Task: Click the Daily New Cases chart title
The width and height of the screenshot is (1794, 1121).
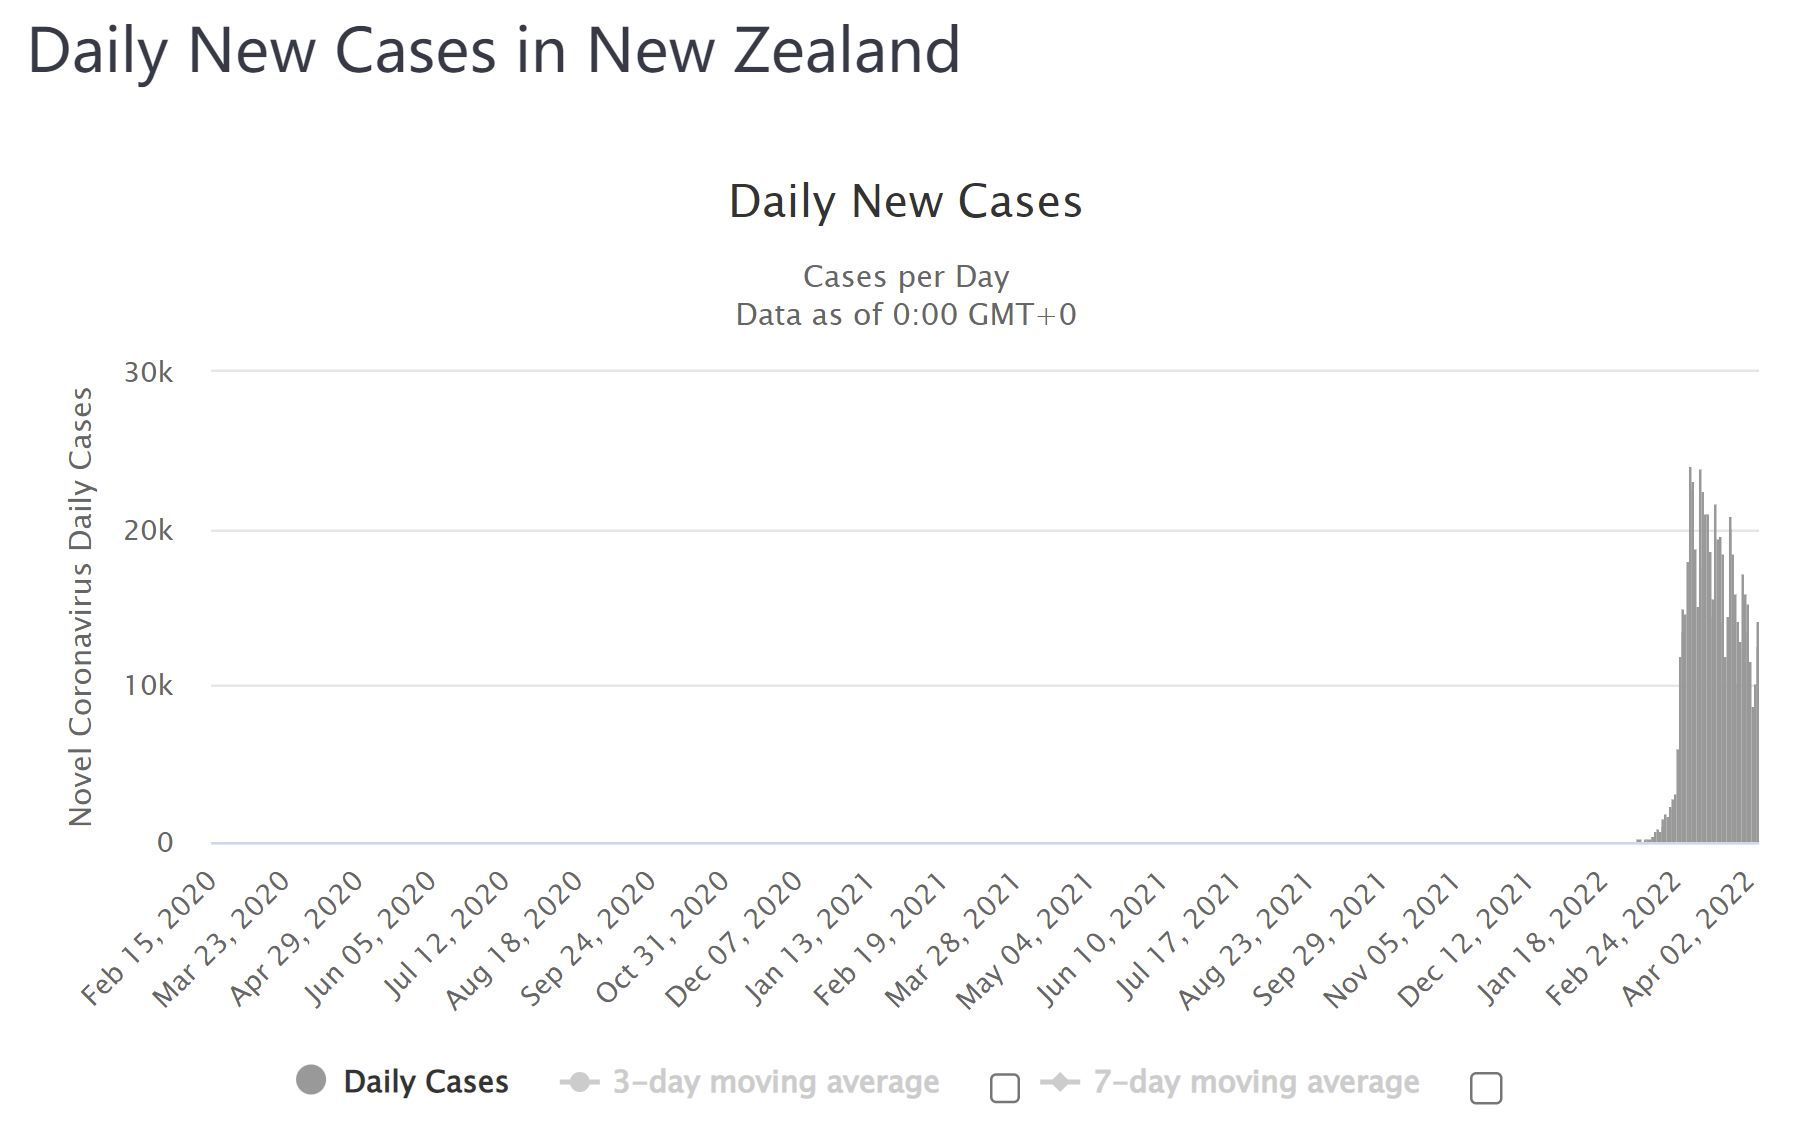Action: (905, 201)
